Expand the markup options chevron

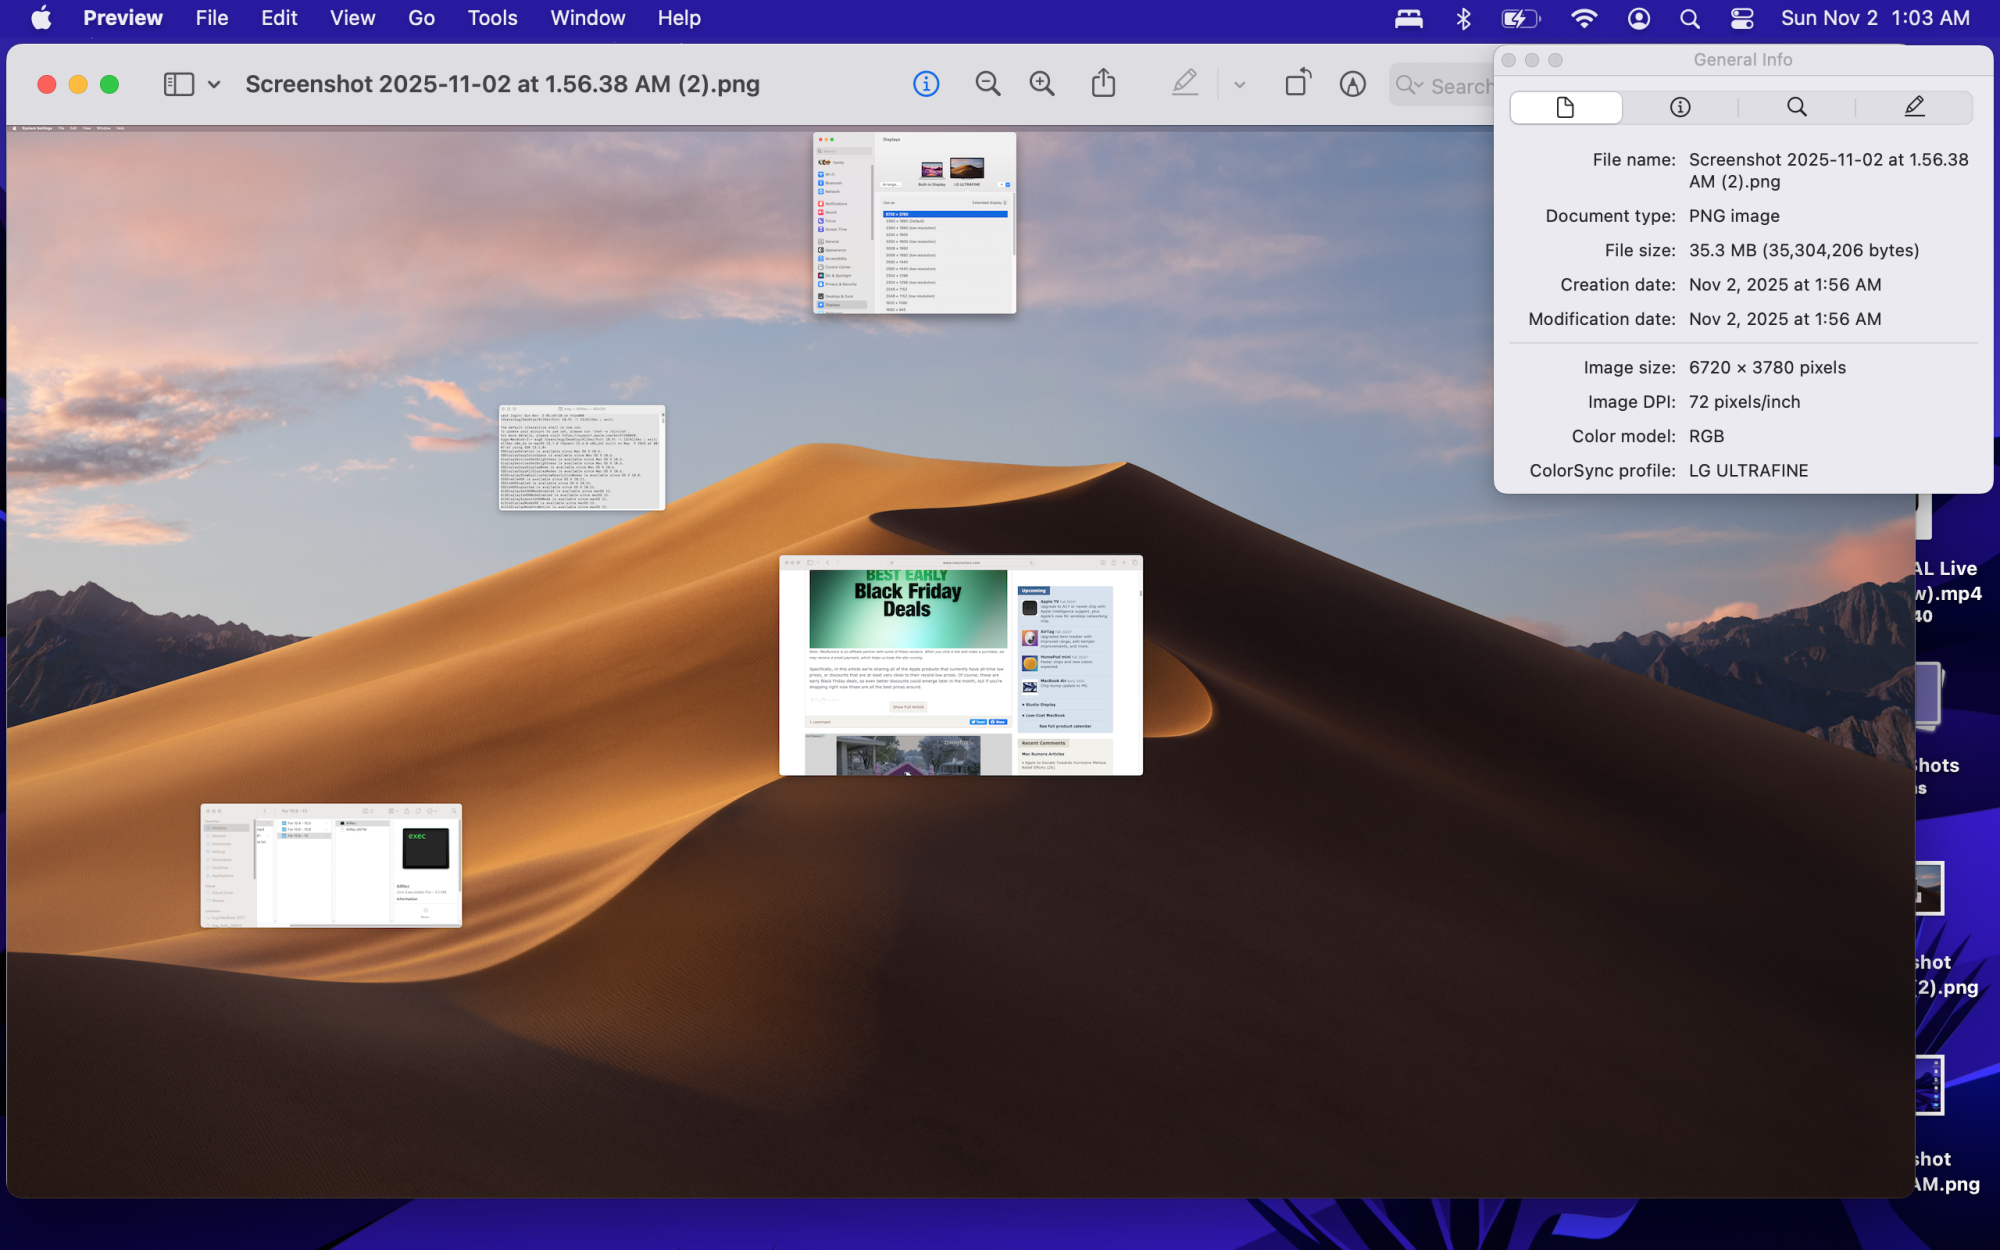(1238, 84)
